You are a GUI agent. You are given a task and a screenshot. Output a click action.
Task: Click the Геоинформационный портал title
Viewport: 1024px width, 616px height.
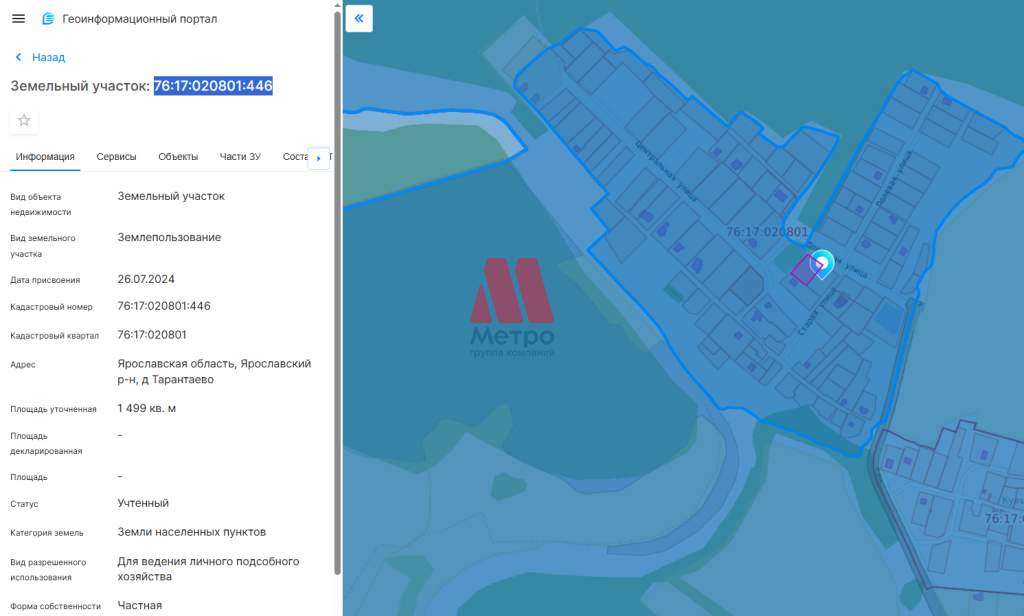(139, 19)
